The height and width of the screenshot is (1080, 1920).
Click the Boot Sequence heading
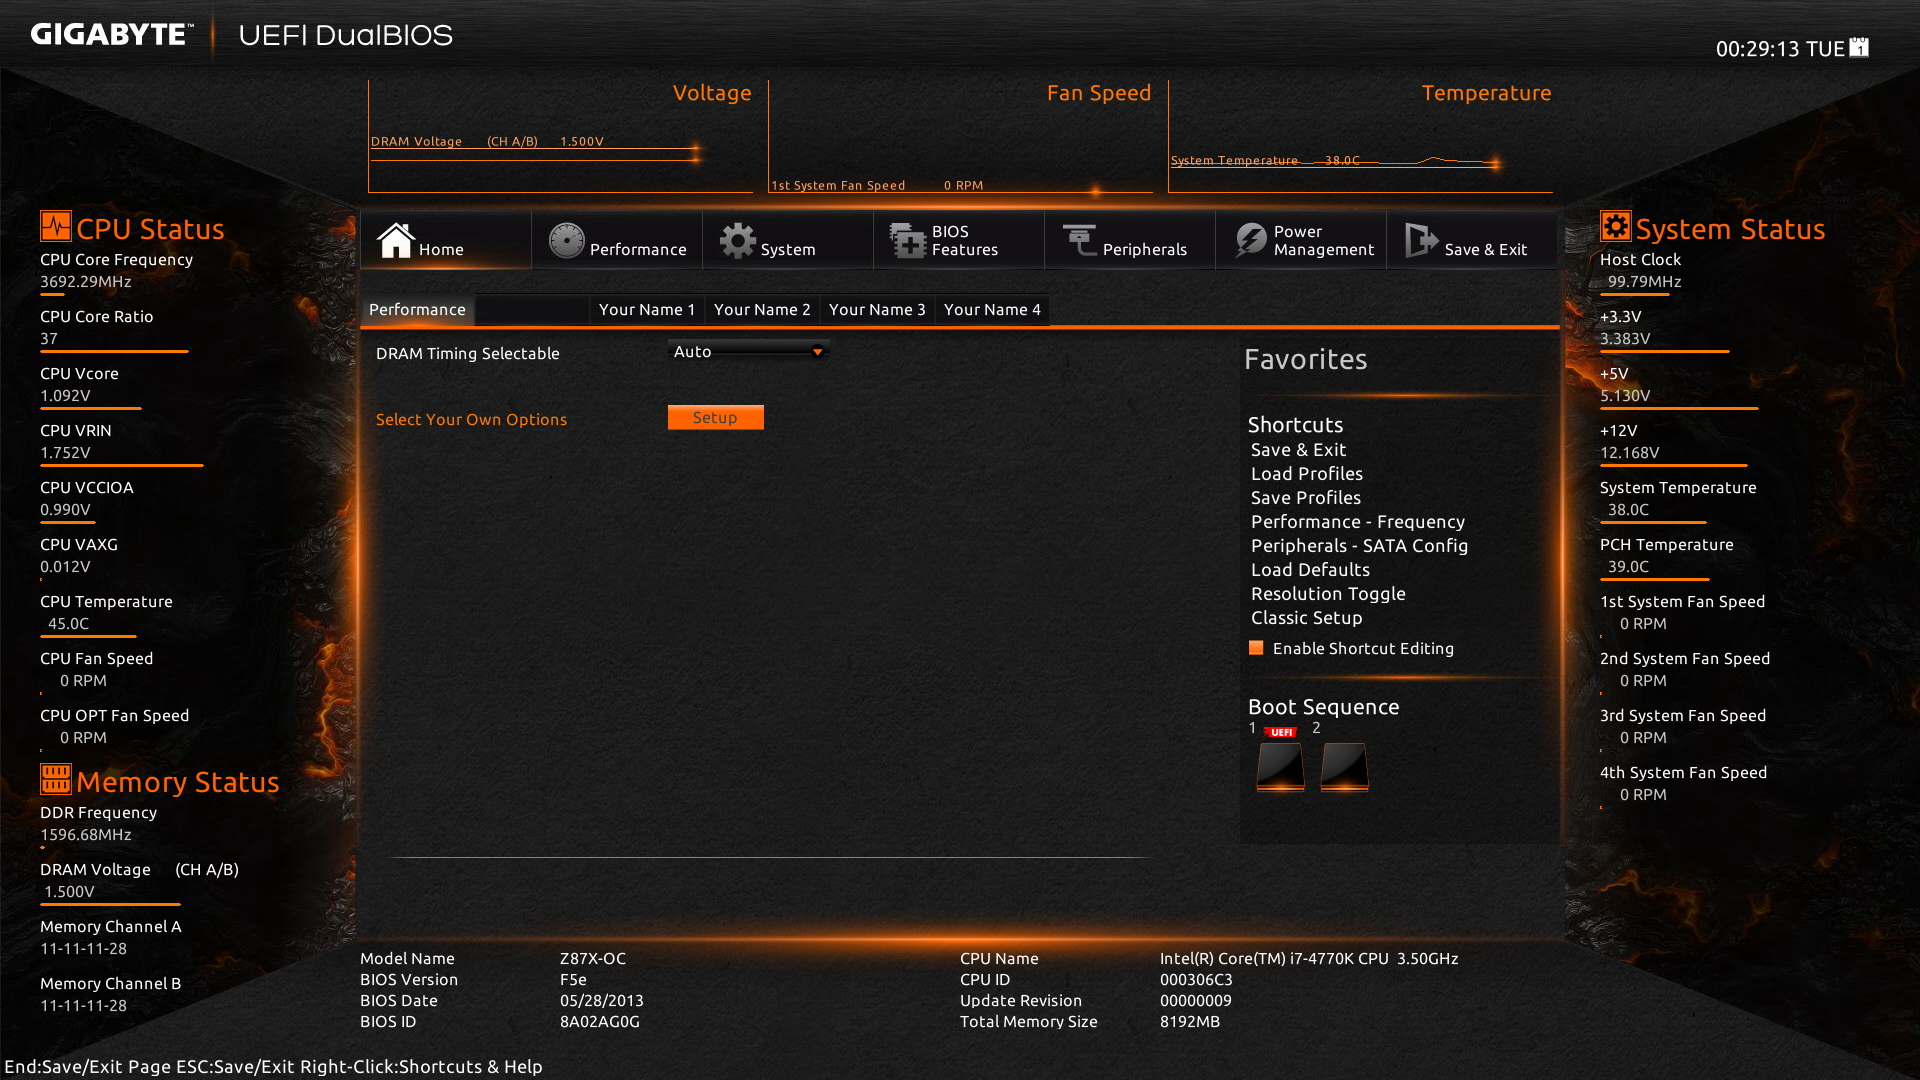coord(1323,706)
